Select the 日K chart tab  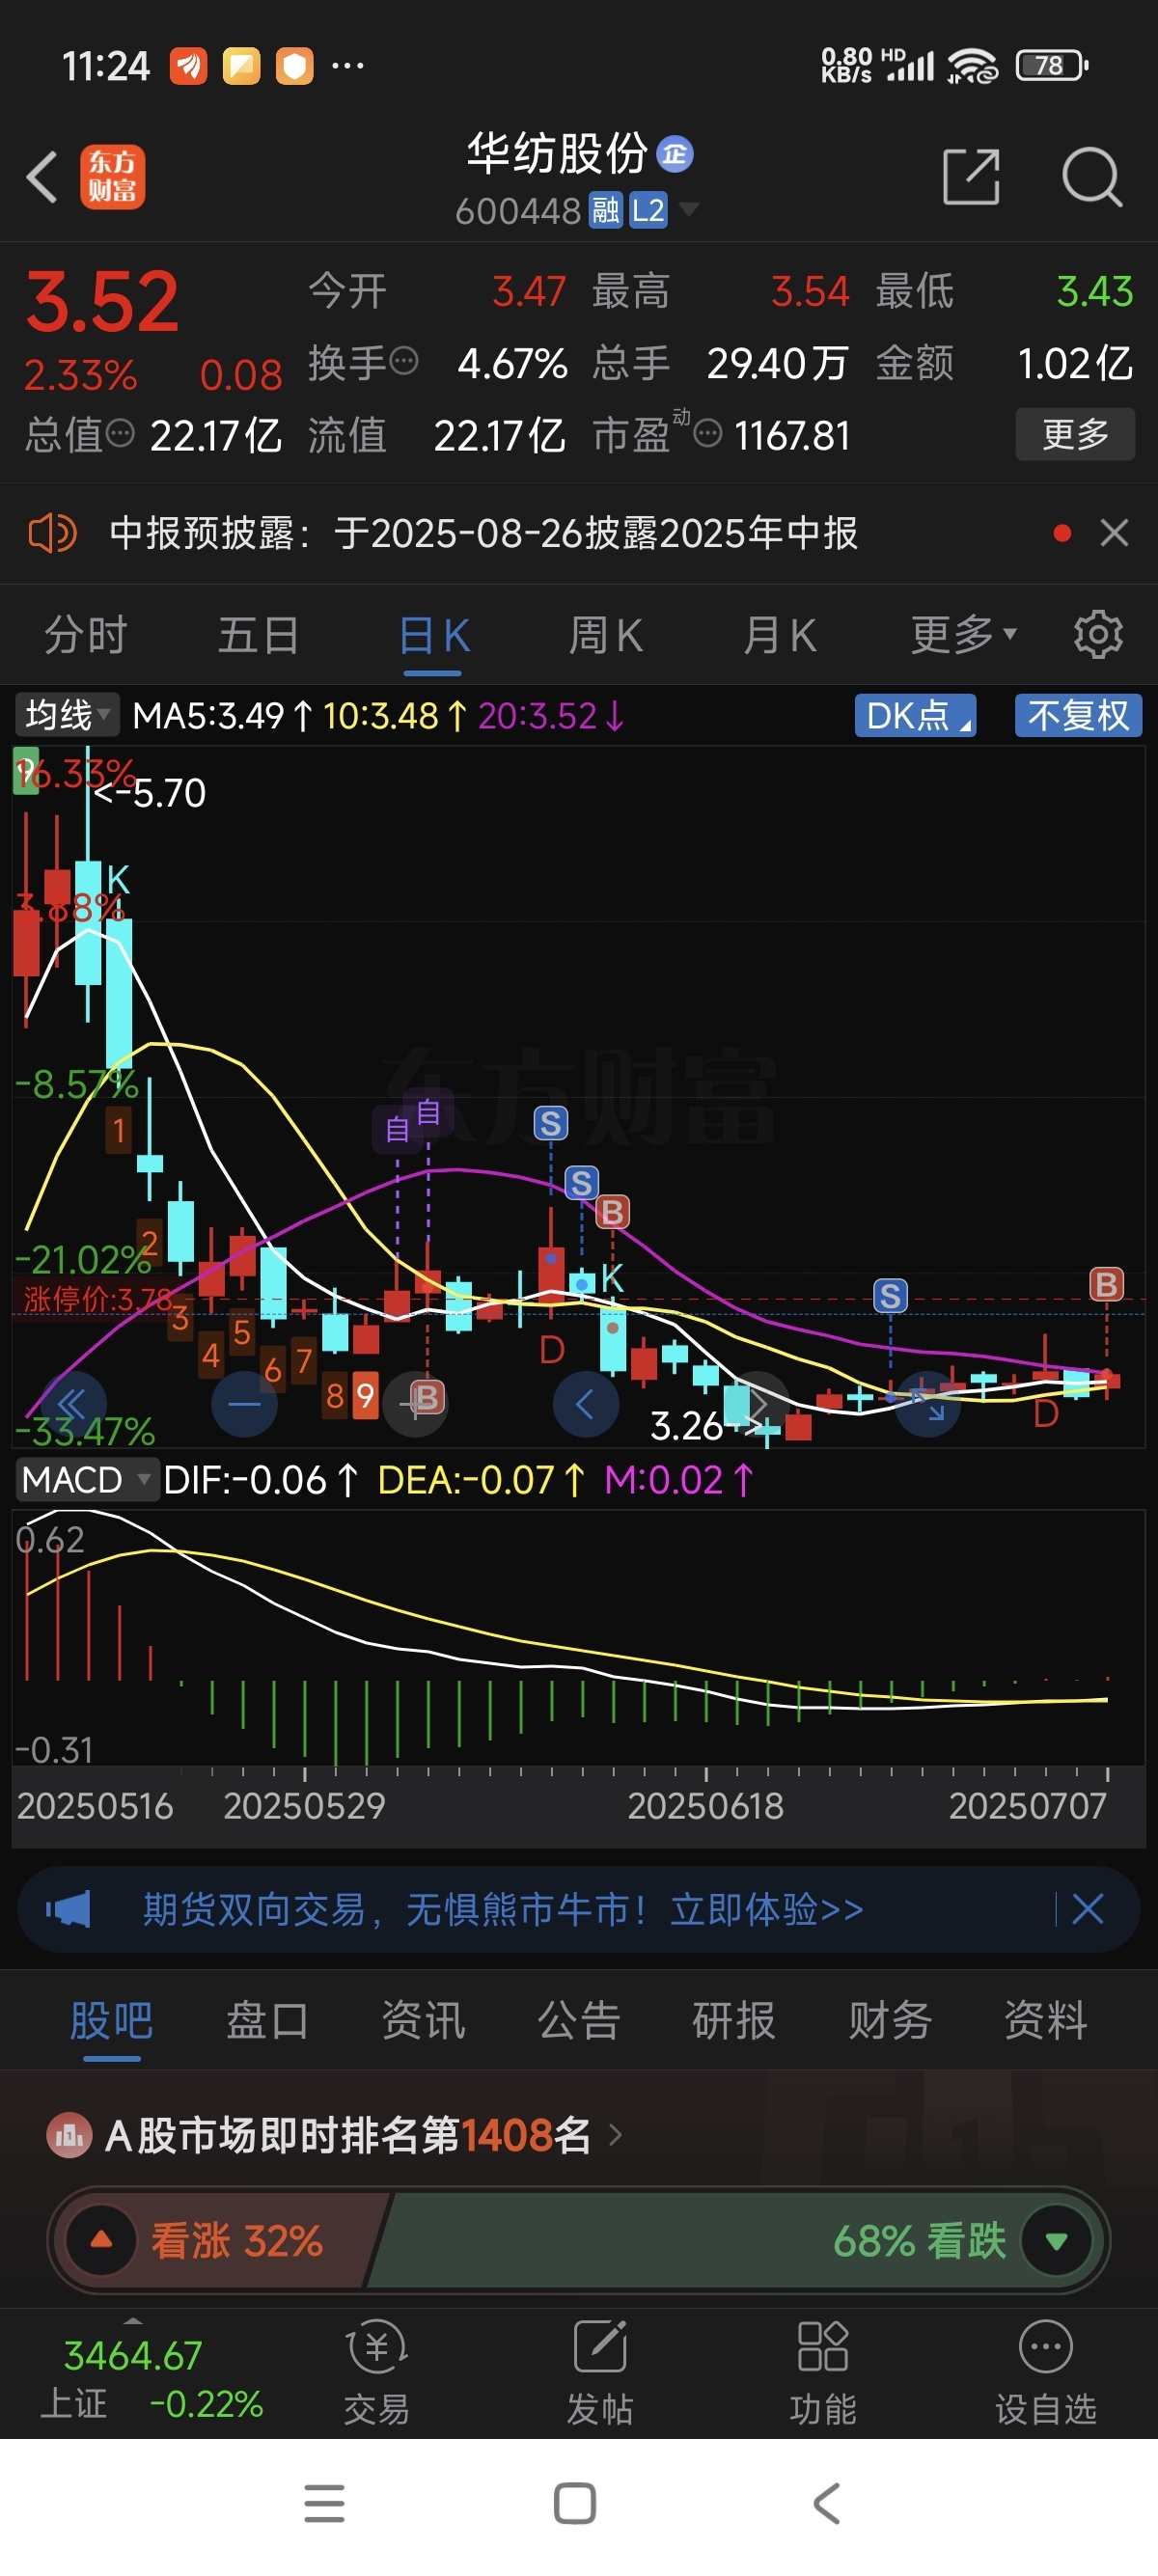pyautogui.click(x=434, y=635)
